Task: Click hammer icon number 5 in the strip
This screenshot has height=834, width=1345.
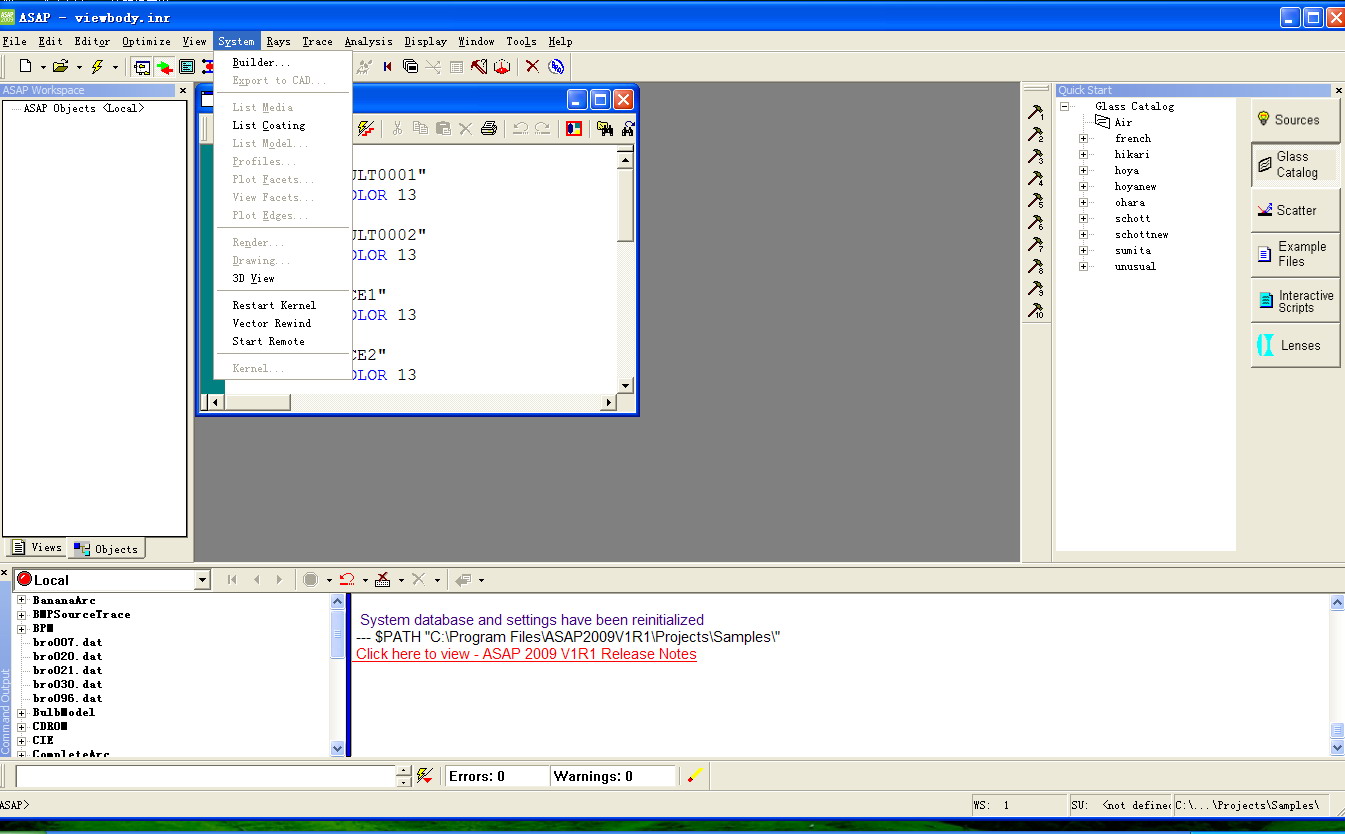Action: coord(1036,200)
